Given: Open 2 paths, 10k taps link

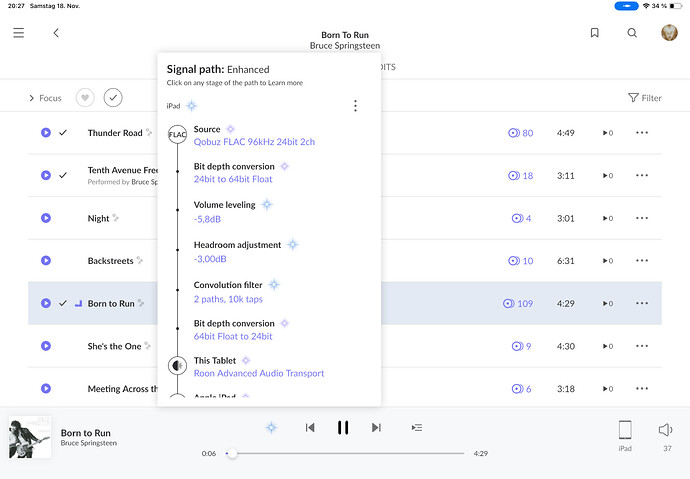Looking at the screenshot, I should 228,299.
